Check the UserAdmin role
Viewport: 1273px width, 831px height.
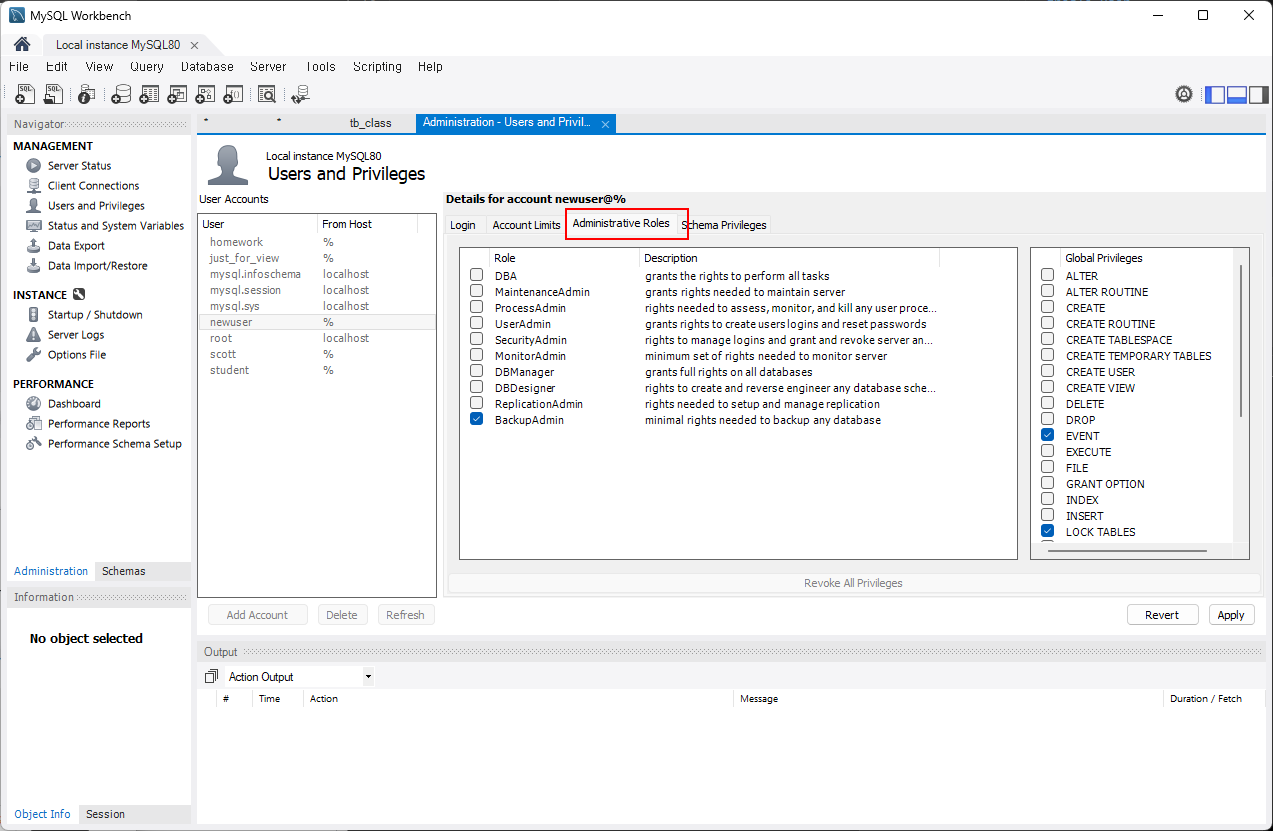477,324
